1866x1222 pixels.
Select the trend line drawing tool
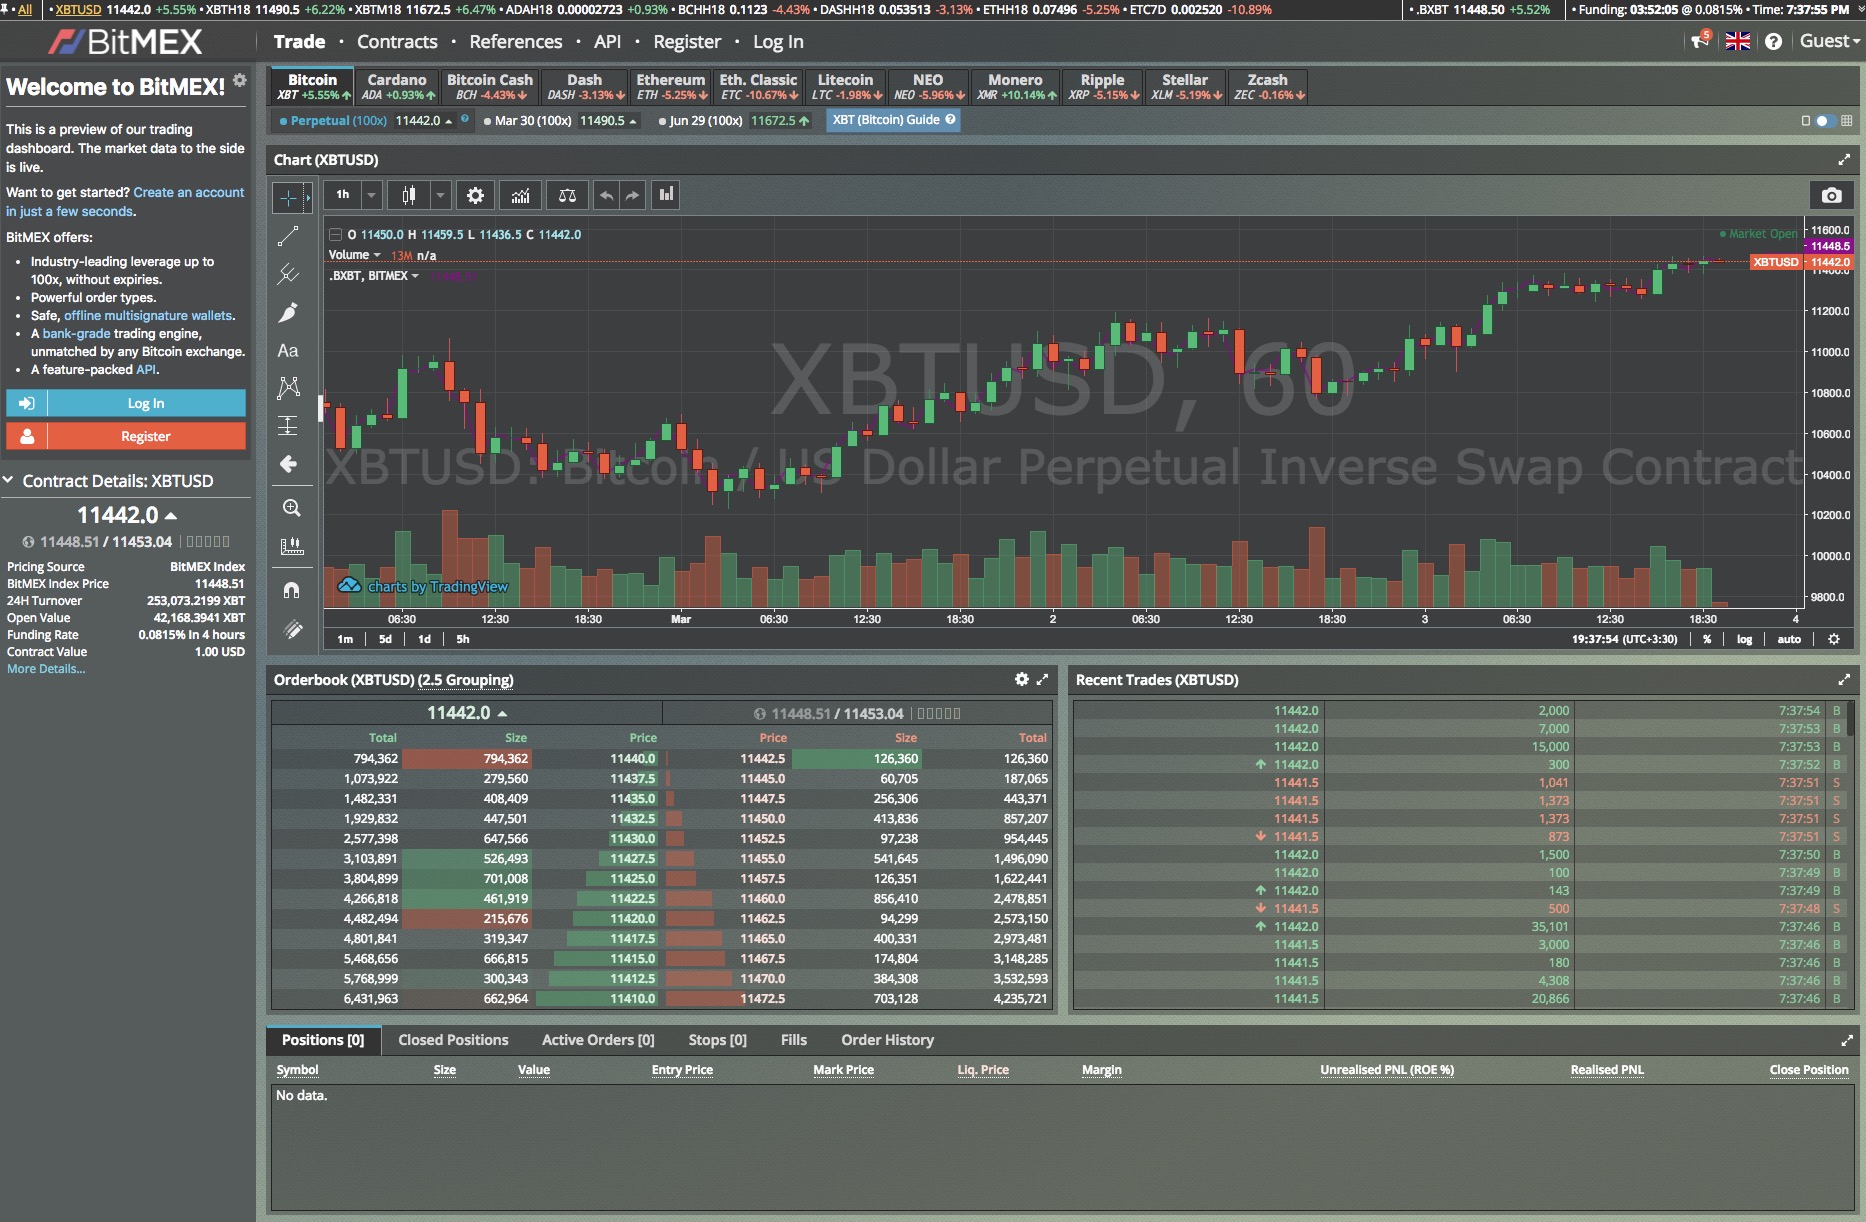coord(288,236)
